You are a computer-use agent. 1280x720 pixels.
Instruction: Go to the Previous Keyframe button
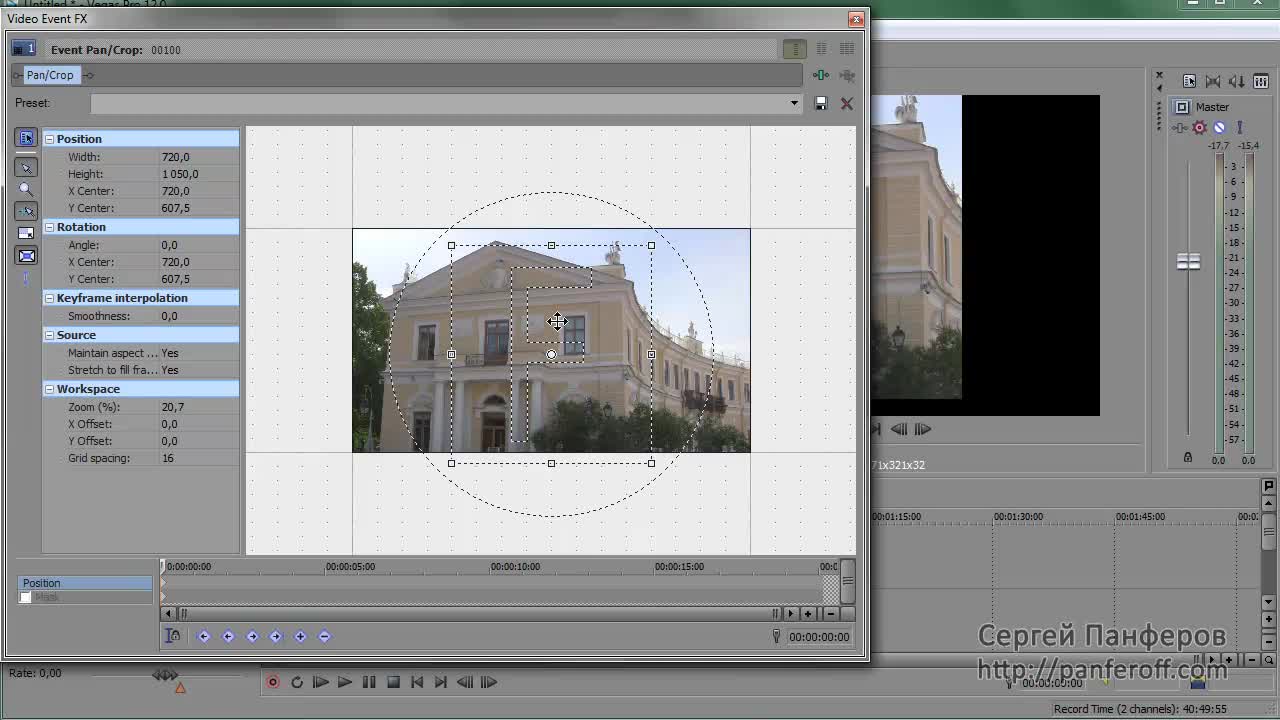[228, 636]
